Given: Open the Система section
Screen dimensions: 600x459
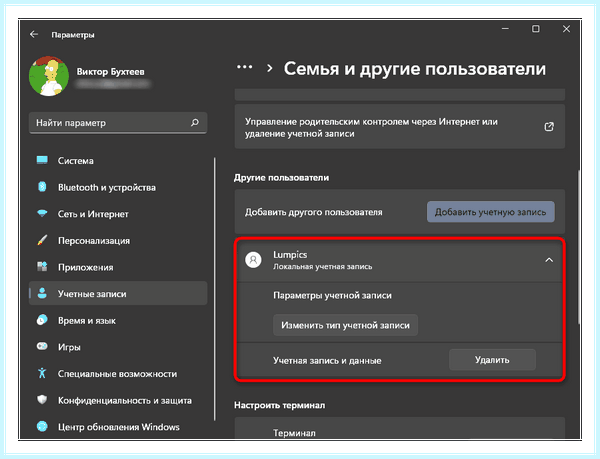Looking at the screenshot, I should [118, 160].
